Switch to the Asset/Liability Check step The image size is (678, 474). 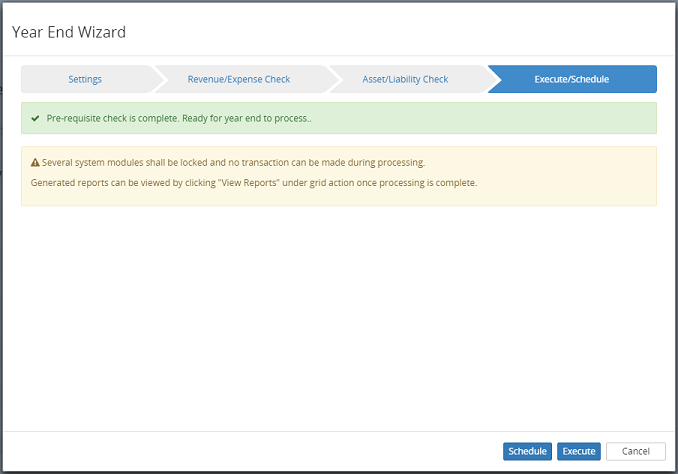pos(405,79)
